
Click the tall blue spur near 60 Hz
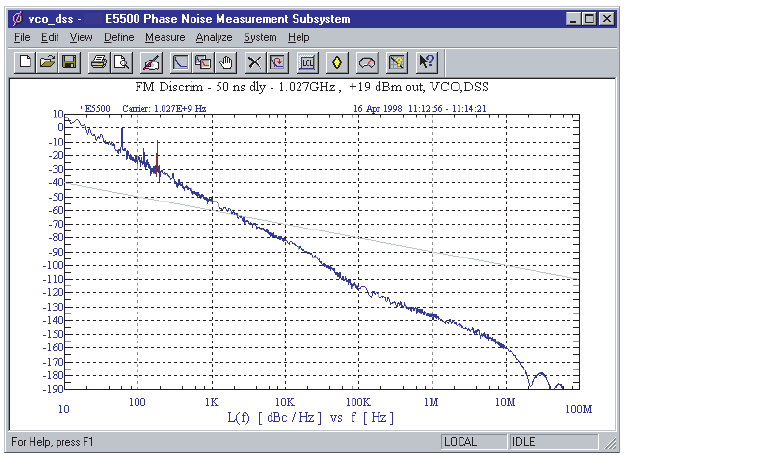tap(122, 135)
